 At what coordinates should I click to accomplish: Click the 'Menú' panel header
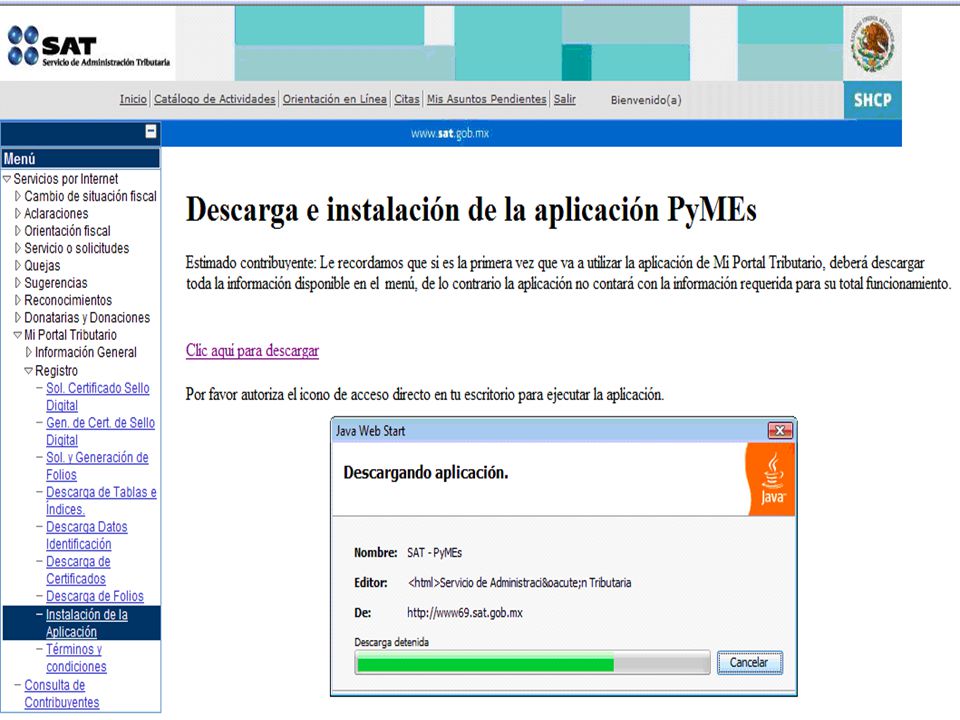pos(80,159)
